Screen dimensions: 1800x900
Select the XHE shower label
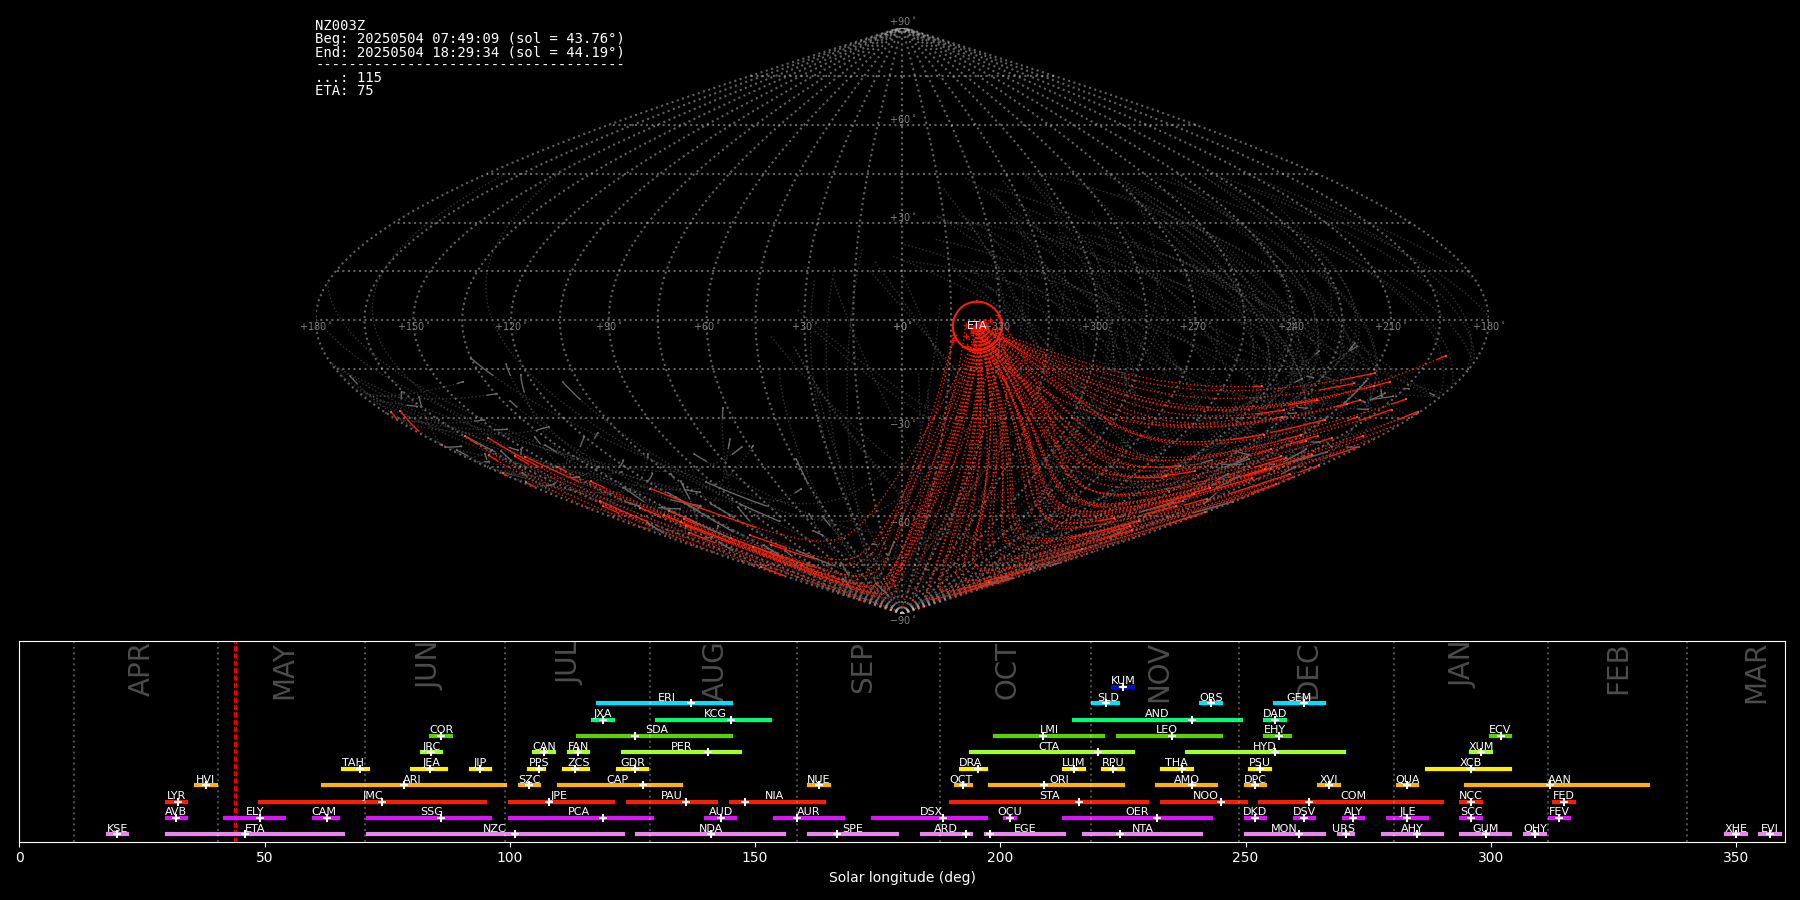1735,829
